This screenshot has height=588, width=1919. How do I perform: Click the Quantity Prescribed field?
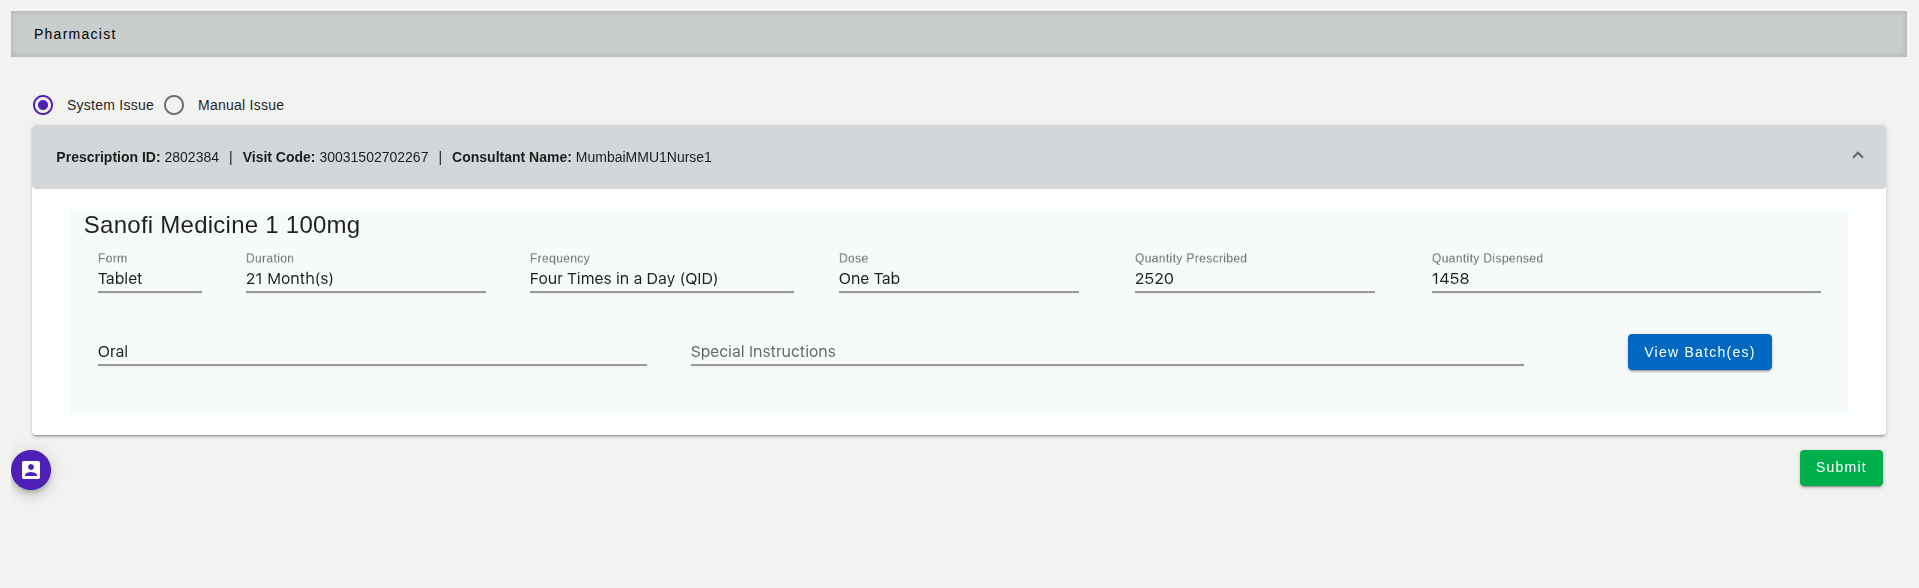(x=1254, y=279)
